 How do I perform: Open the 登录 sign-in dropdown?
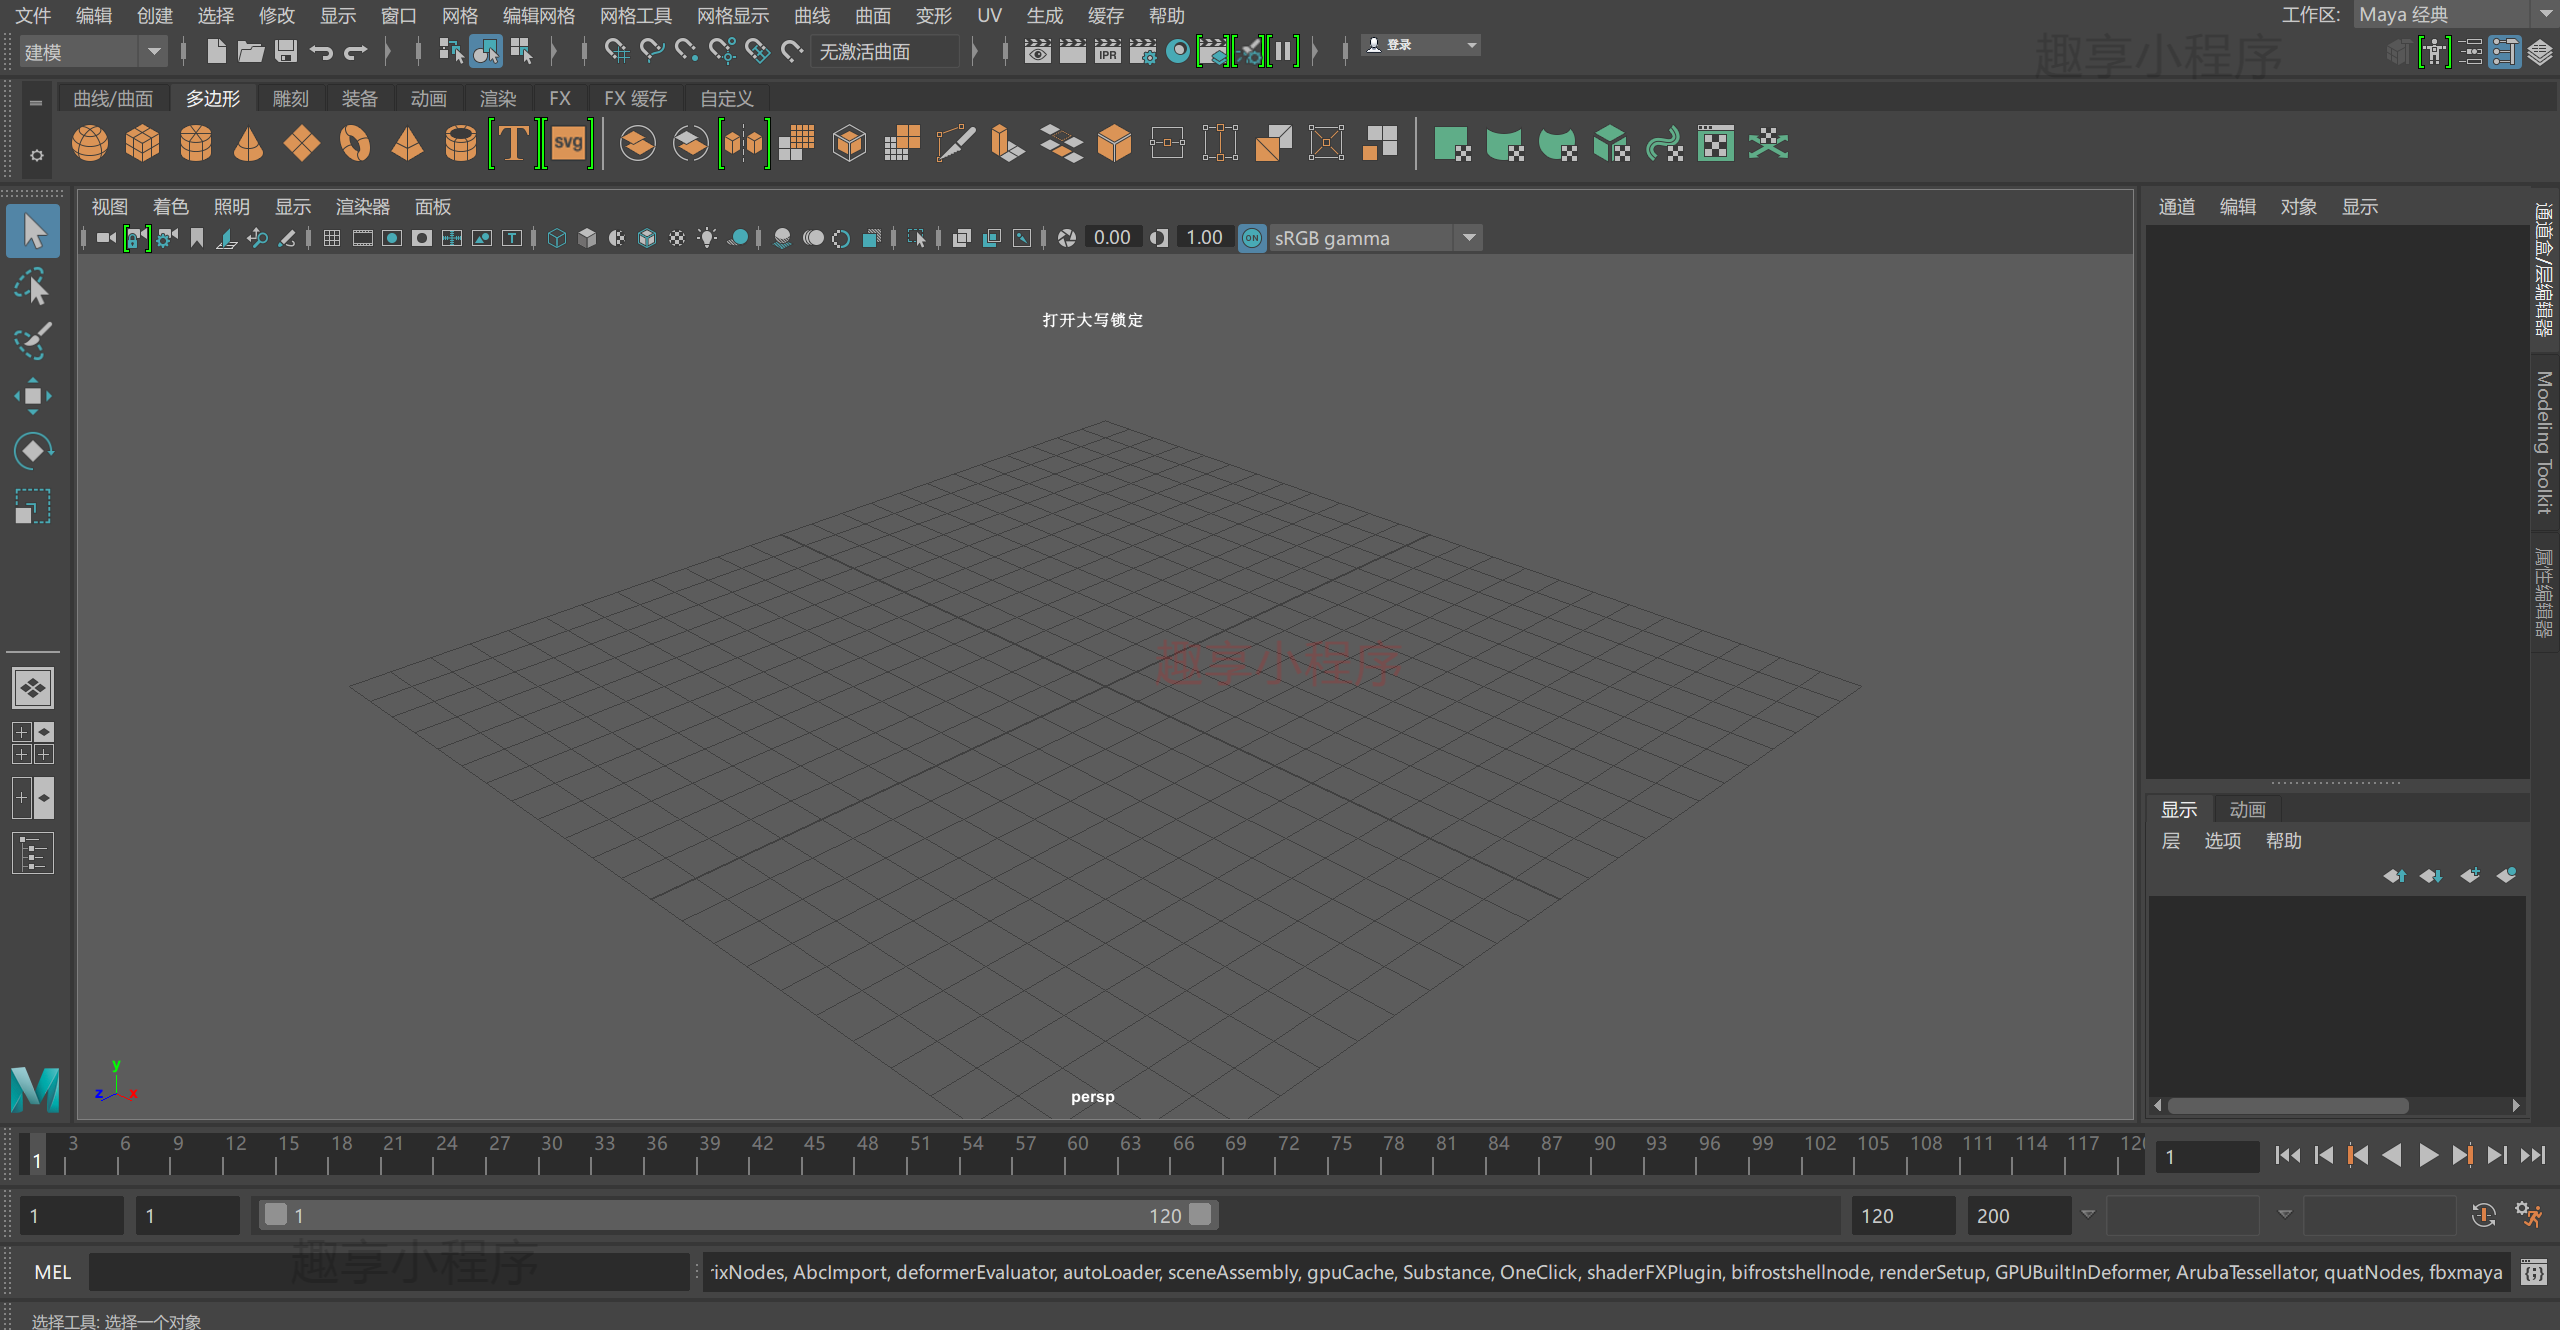click(1421, 45)
